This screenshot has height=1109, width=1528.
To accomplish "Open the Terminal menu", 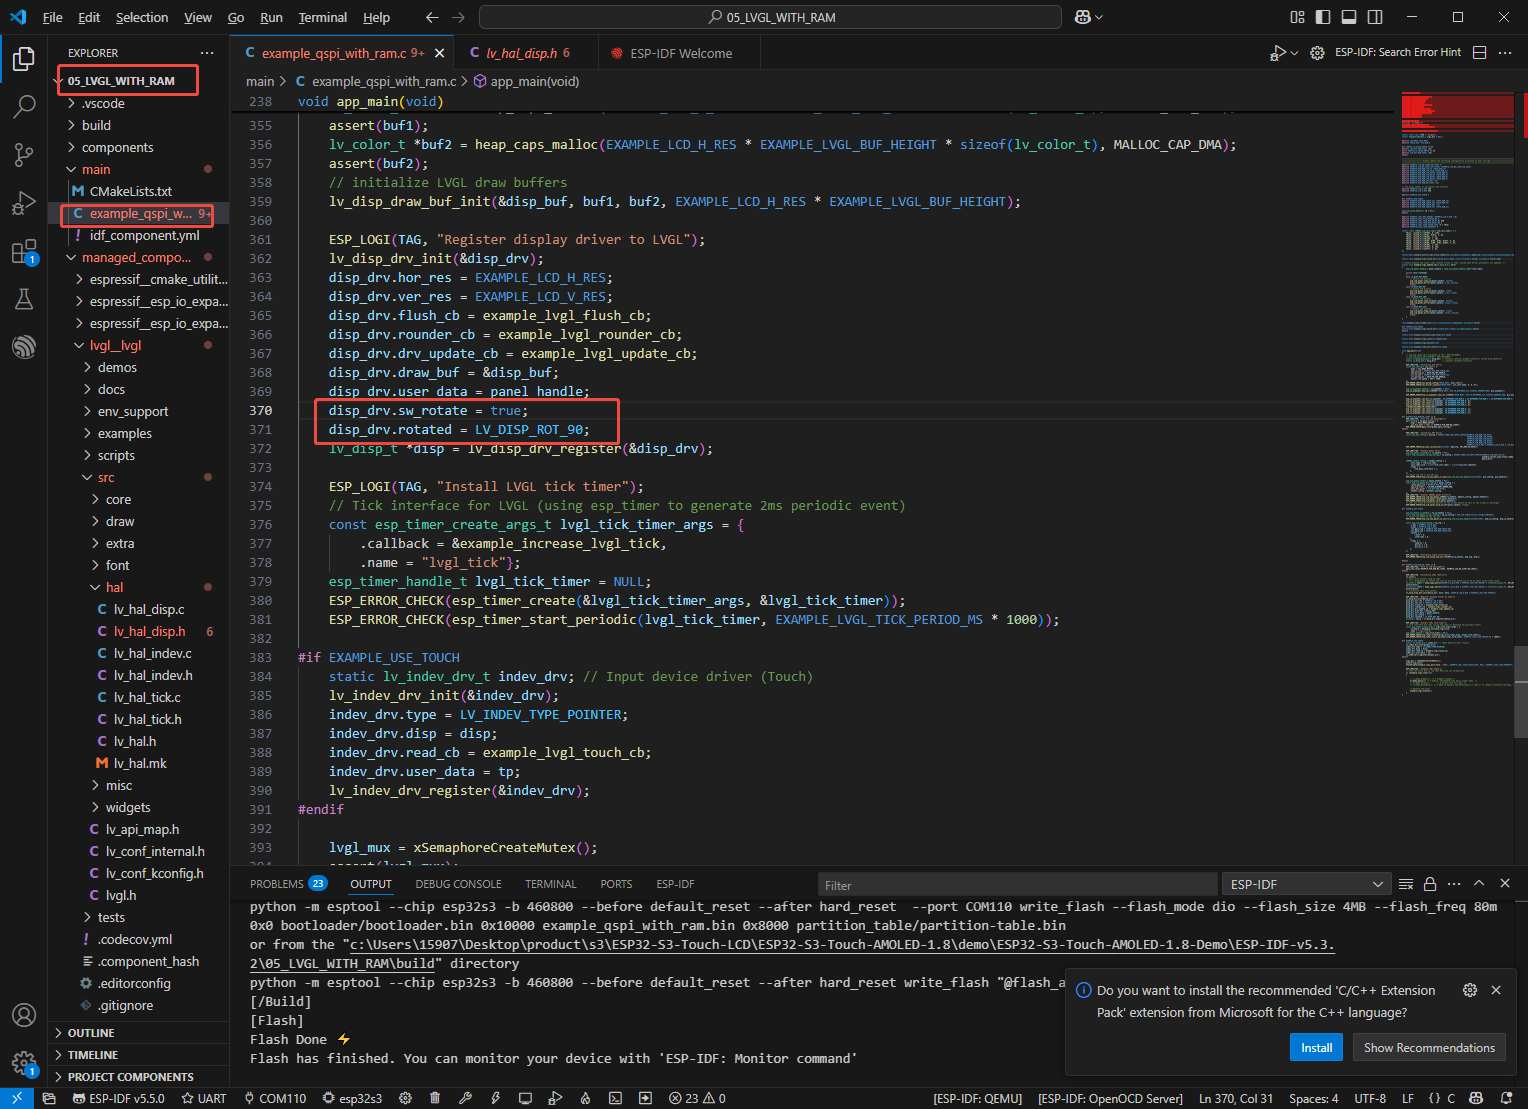I will click(322, 17).
